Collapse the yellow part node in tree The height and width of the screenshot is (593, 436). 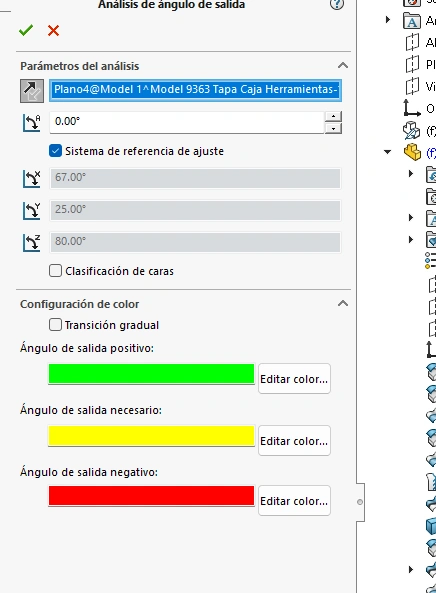(x=387, y=152)
